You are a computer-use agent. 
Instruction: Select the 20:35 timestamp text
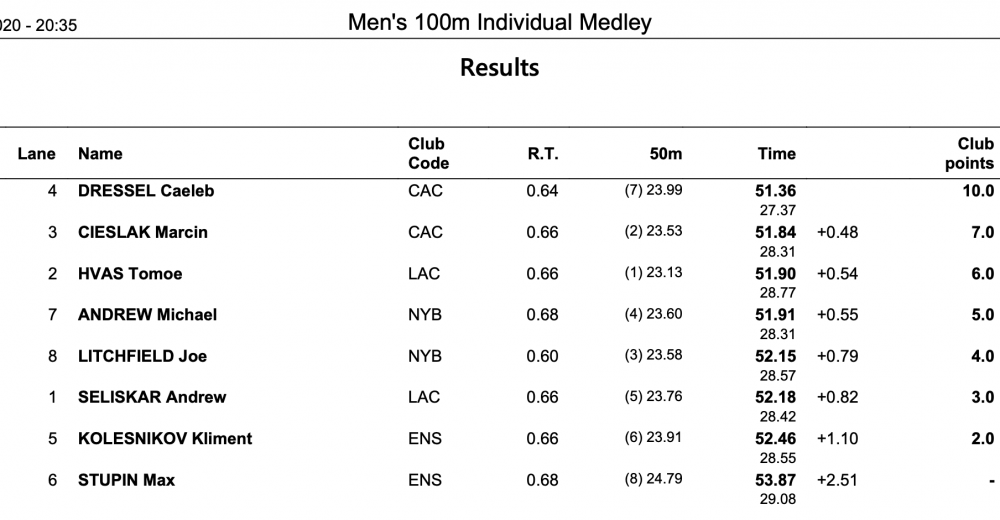click(56, 26)
